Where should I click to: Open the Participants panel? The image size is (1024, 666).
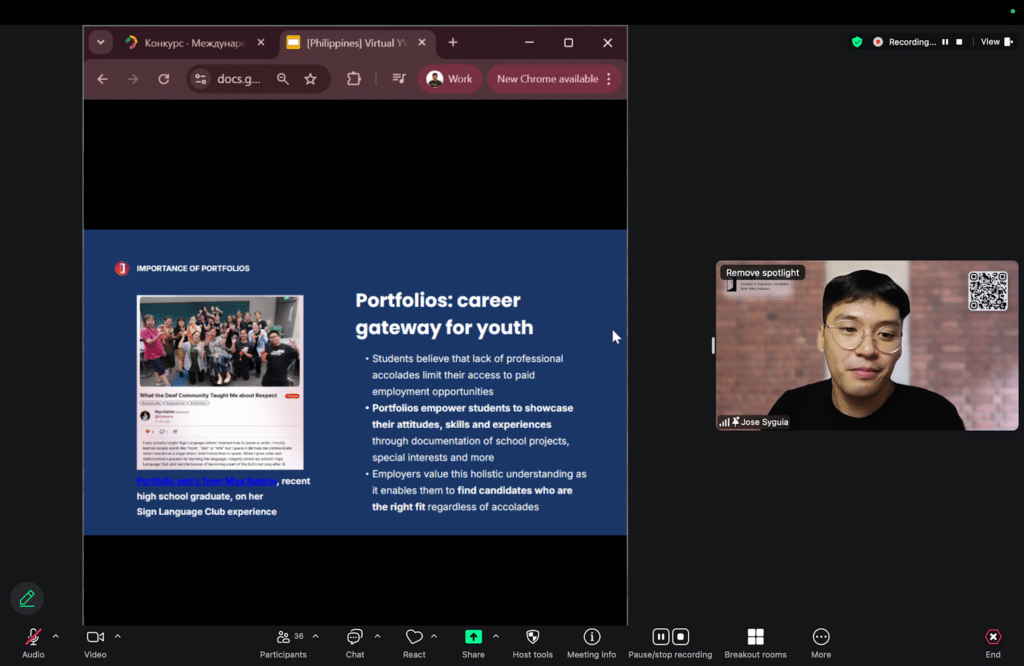click(x=284, y=638)
